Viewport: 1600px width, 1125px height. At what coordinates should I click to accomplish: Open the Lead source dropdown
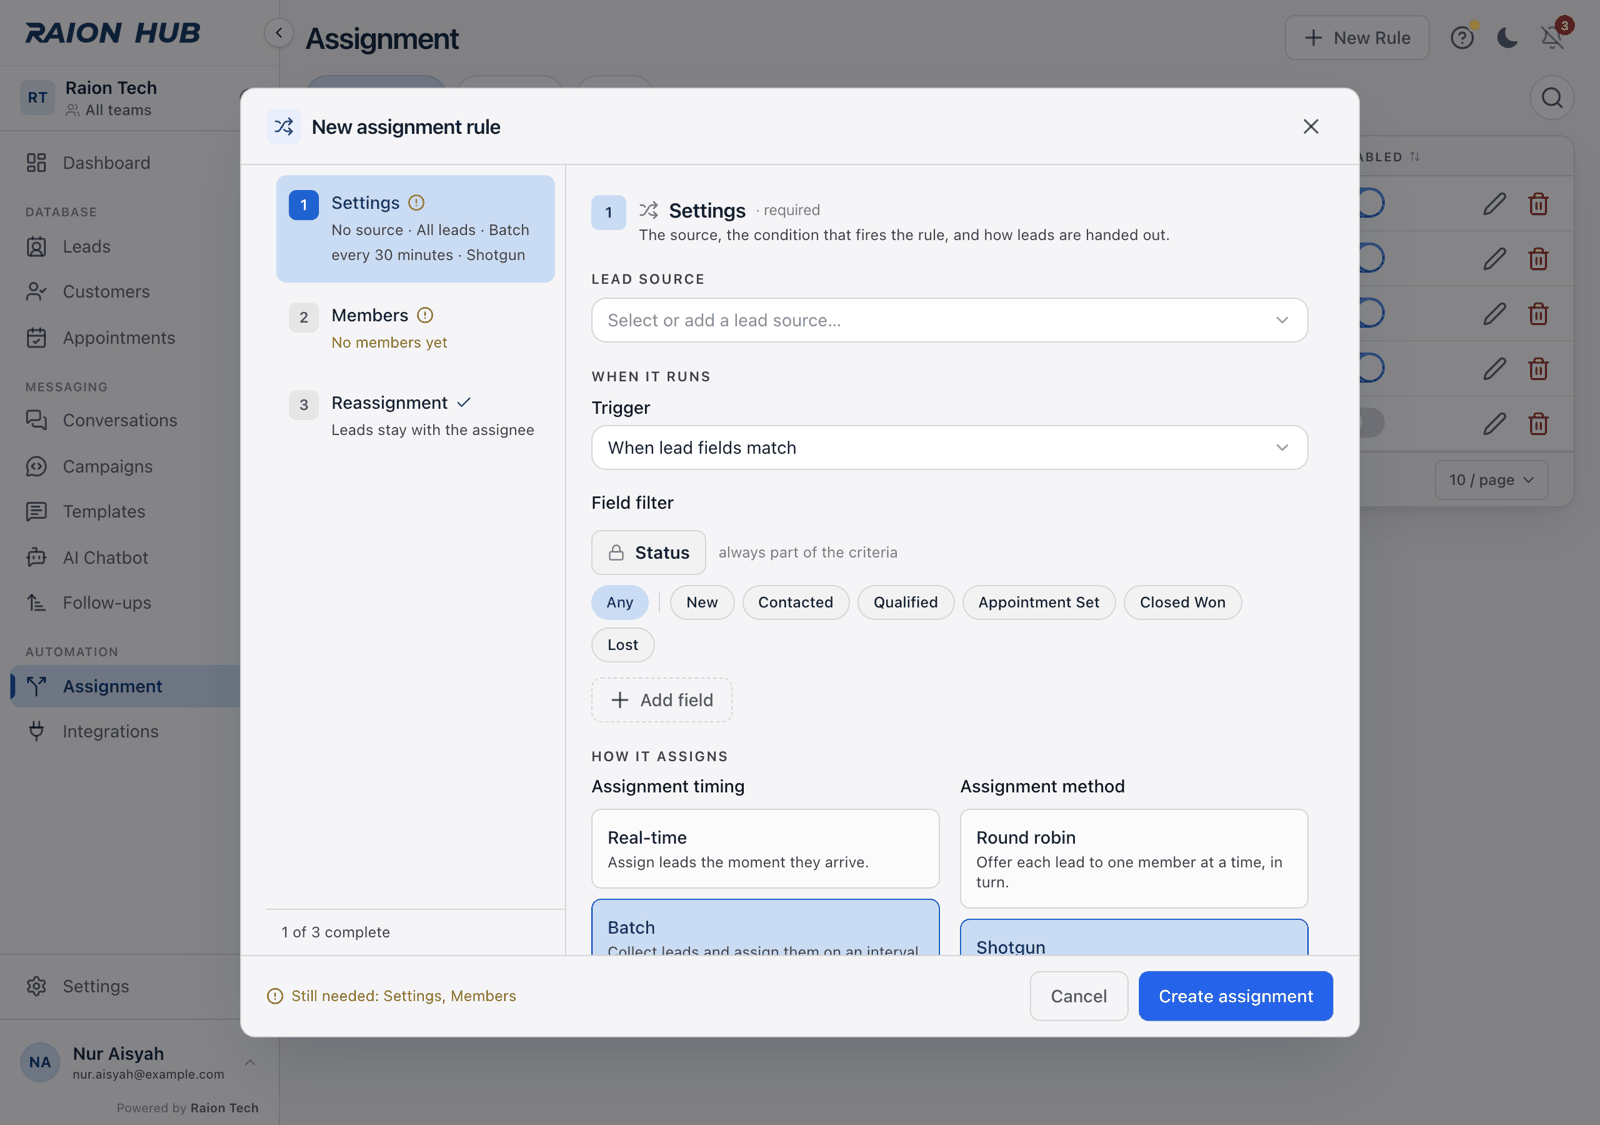(949, 320)
